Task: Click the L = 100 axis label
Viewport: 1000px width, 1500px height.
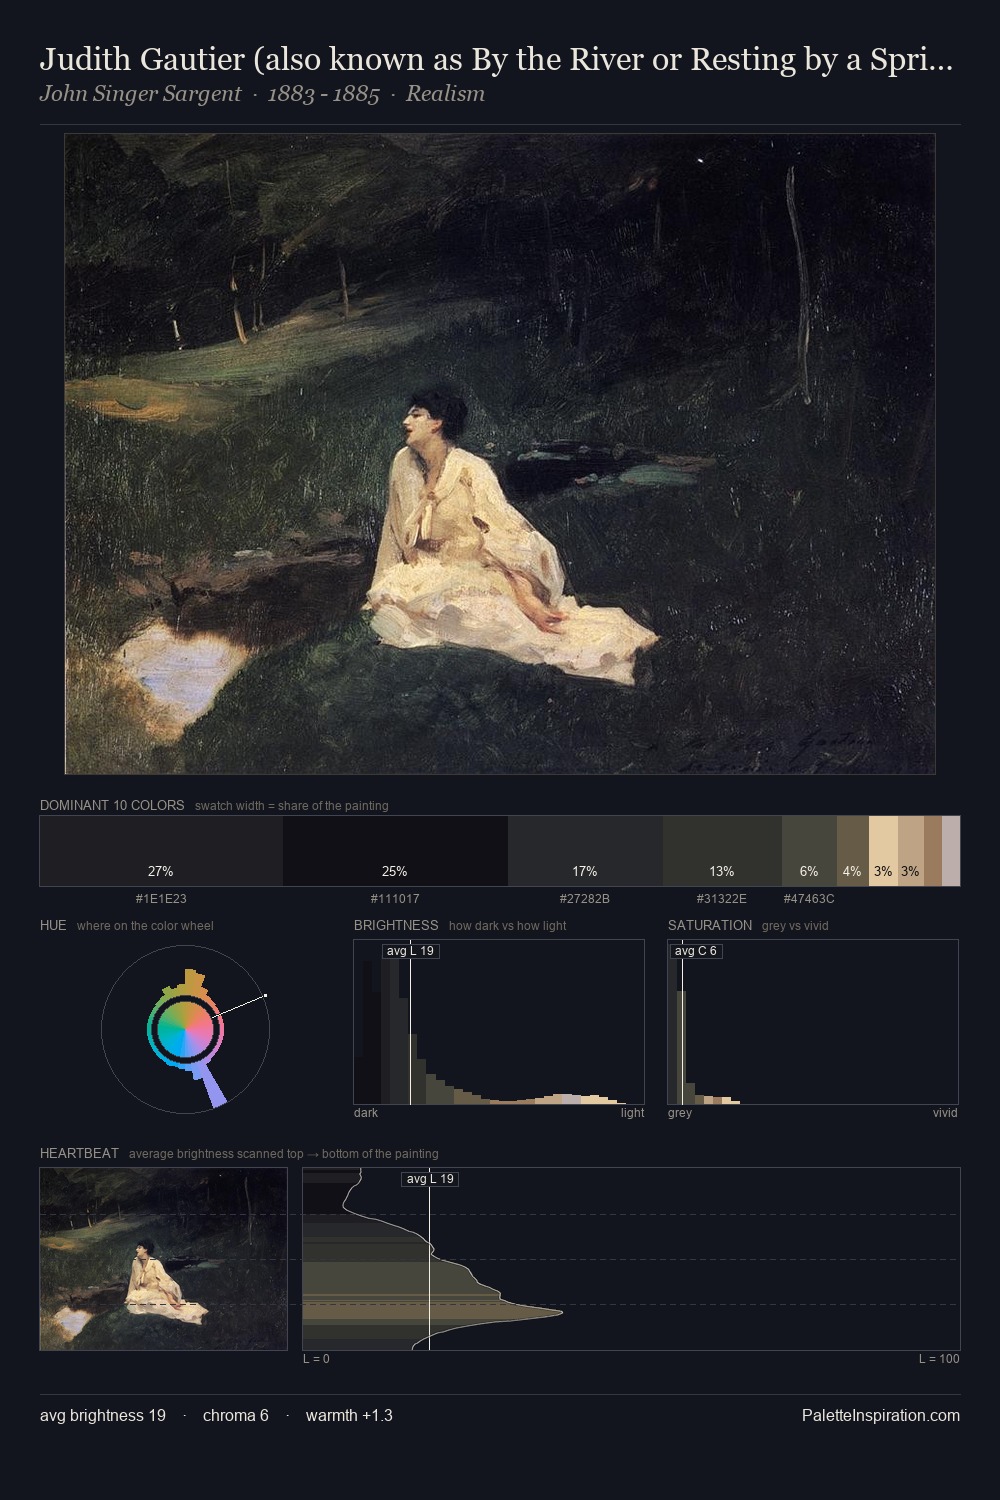Action: coord(939,1359)
